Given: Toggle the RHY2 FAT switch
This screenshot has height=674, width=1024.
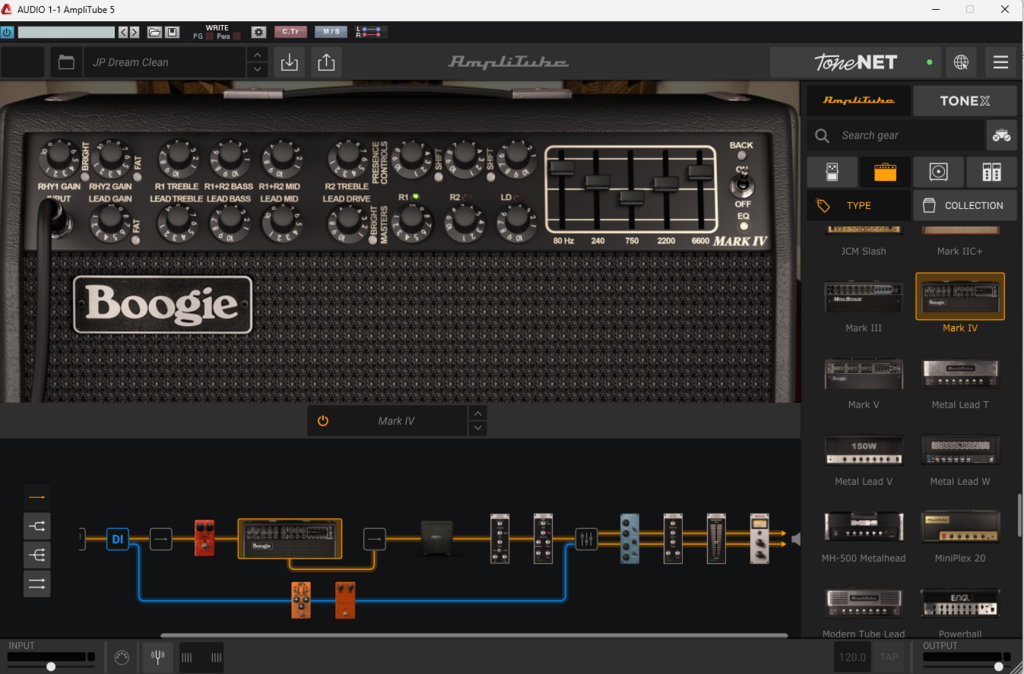Looking at the screenshot, I should 137,176.
